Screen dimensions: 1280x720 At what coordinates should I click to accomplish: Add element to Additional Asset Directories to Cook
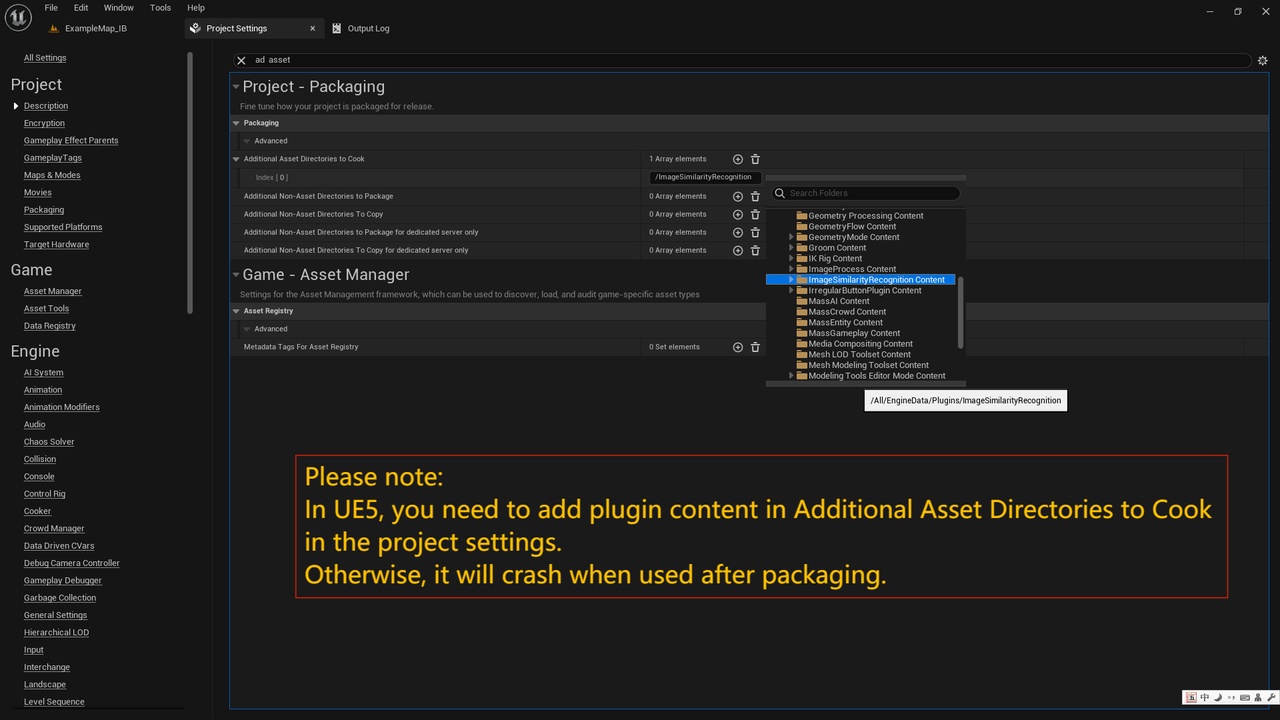pos(738,159)
